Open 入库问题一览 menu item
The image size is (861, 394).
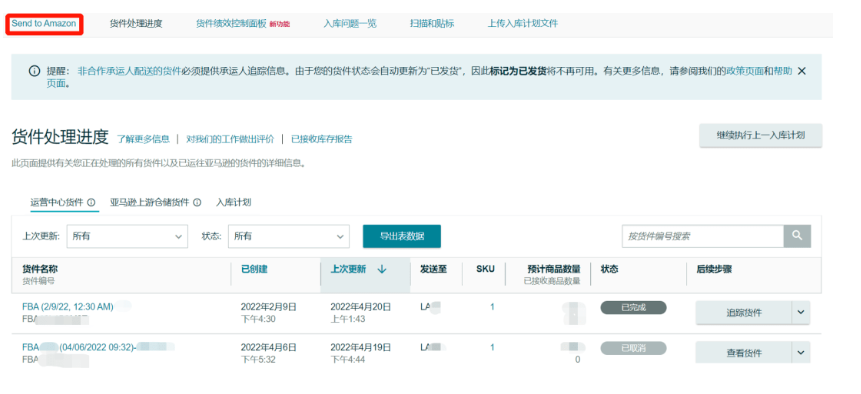pyautogui.click(x=350, y=24)
